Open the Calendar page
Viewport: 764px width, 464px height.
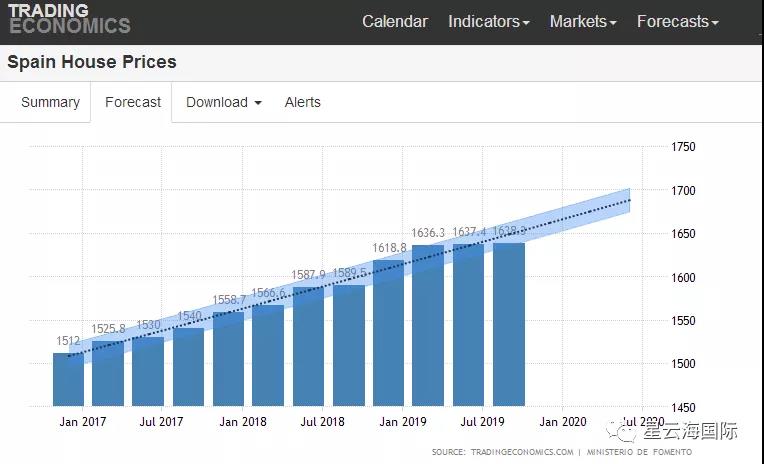pyautogui.click(x=395, y=21)
